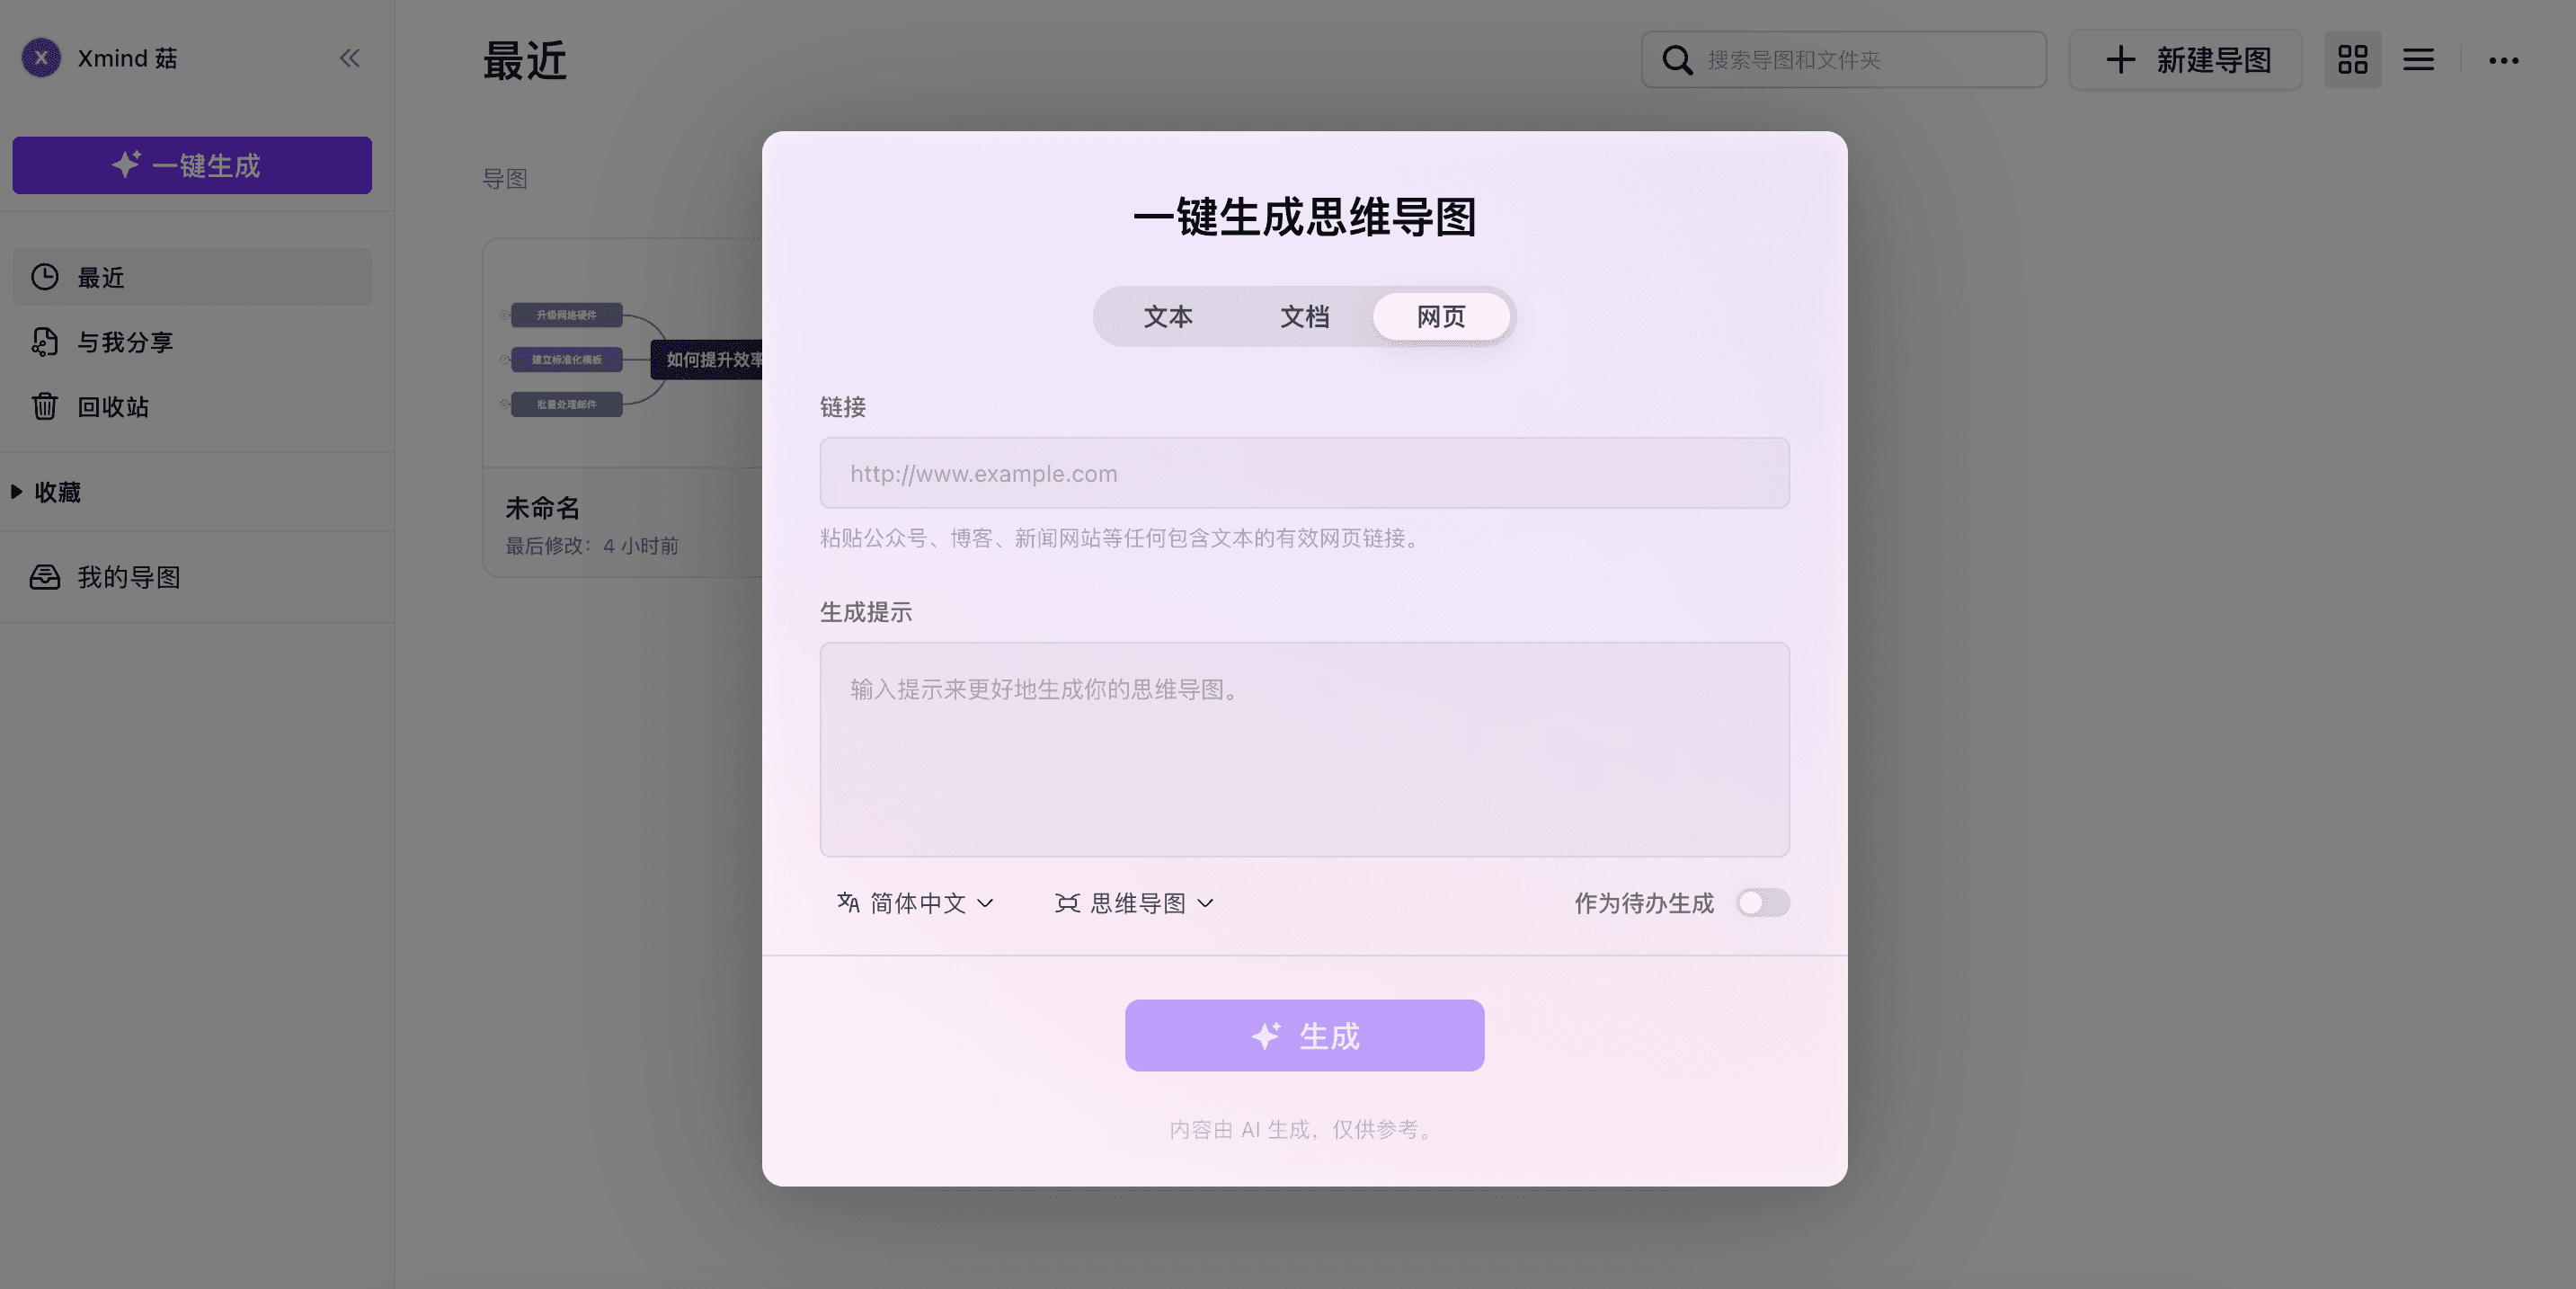Click the search magnifier icon
The height and width of the screenshot is (1289, 2576).
(x=1675, y=60)
